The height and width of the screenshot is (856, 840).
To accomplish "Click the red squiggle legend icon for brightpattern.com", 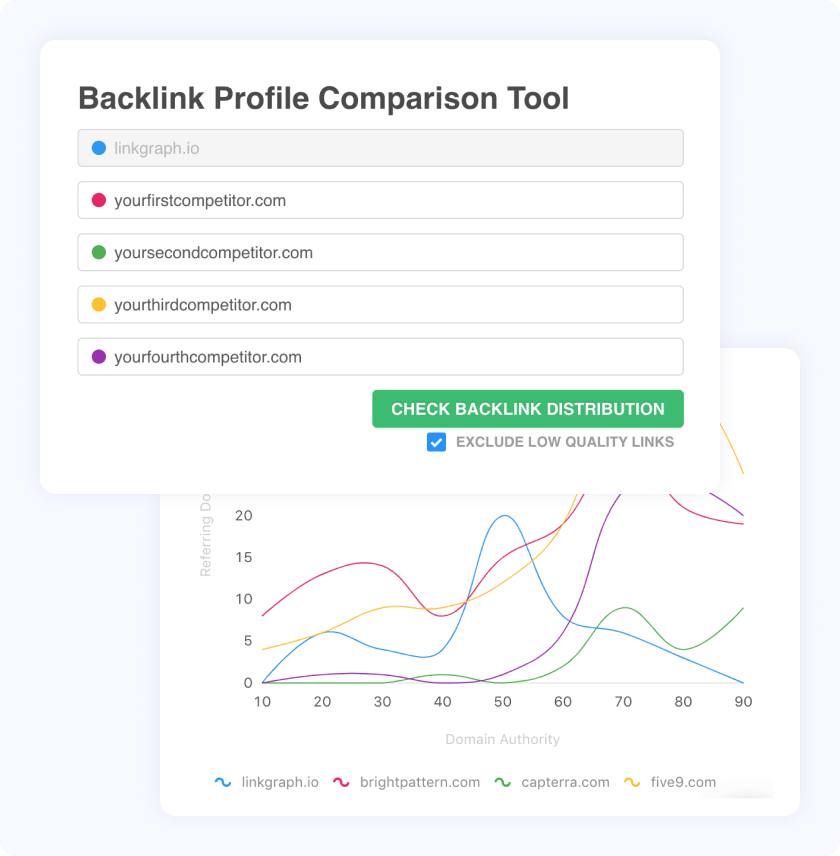I will (341, 782).
